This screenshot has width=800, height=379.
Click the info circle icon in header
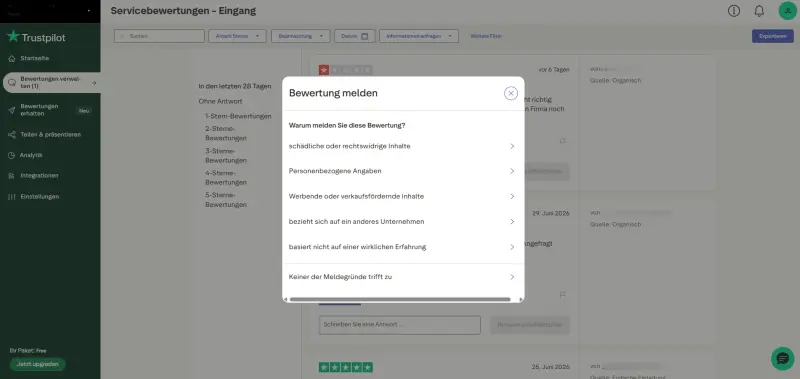pos(734,11)
